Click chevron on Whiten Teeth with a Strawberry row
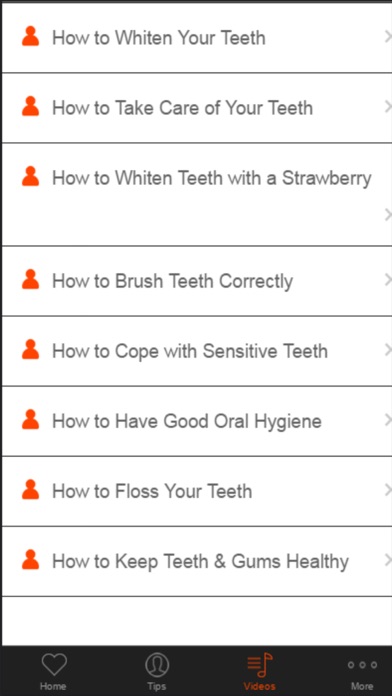This screenshot has width=392, height=696. (x=388, y=215)
